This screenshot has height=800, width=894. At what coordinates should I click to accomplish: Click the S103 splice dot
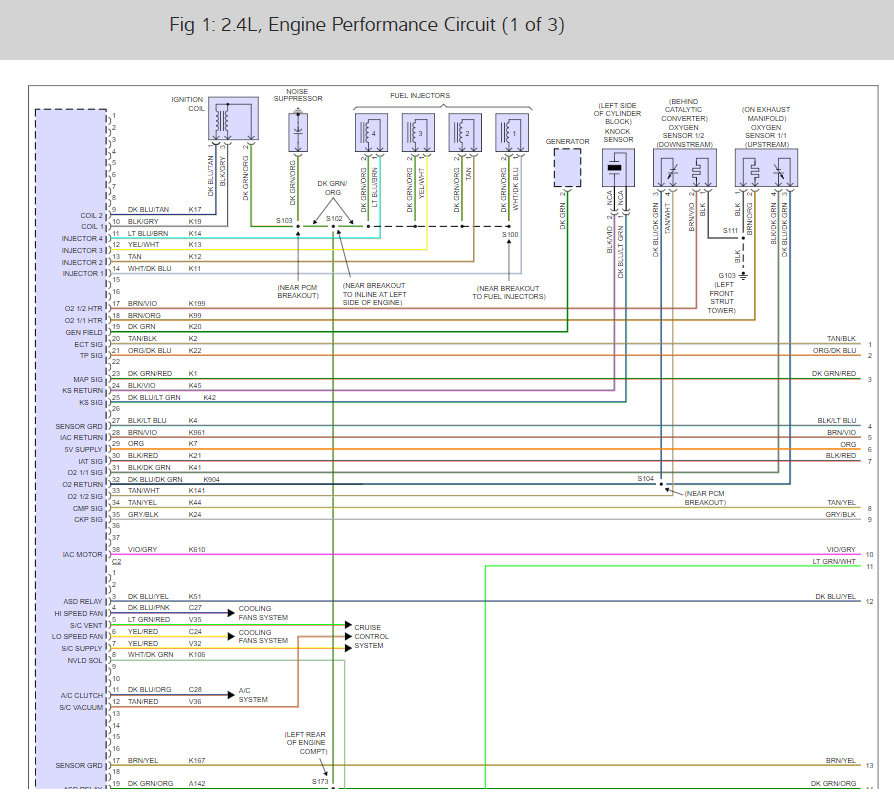[x=298, y=226]
